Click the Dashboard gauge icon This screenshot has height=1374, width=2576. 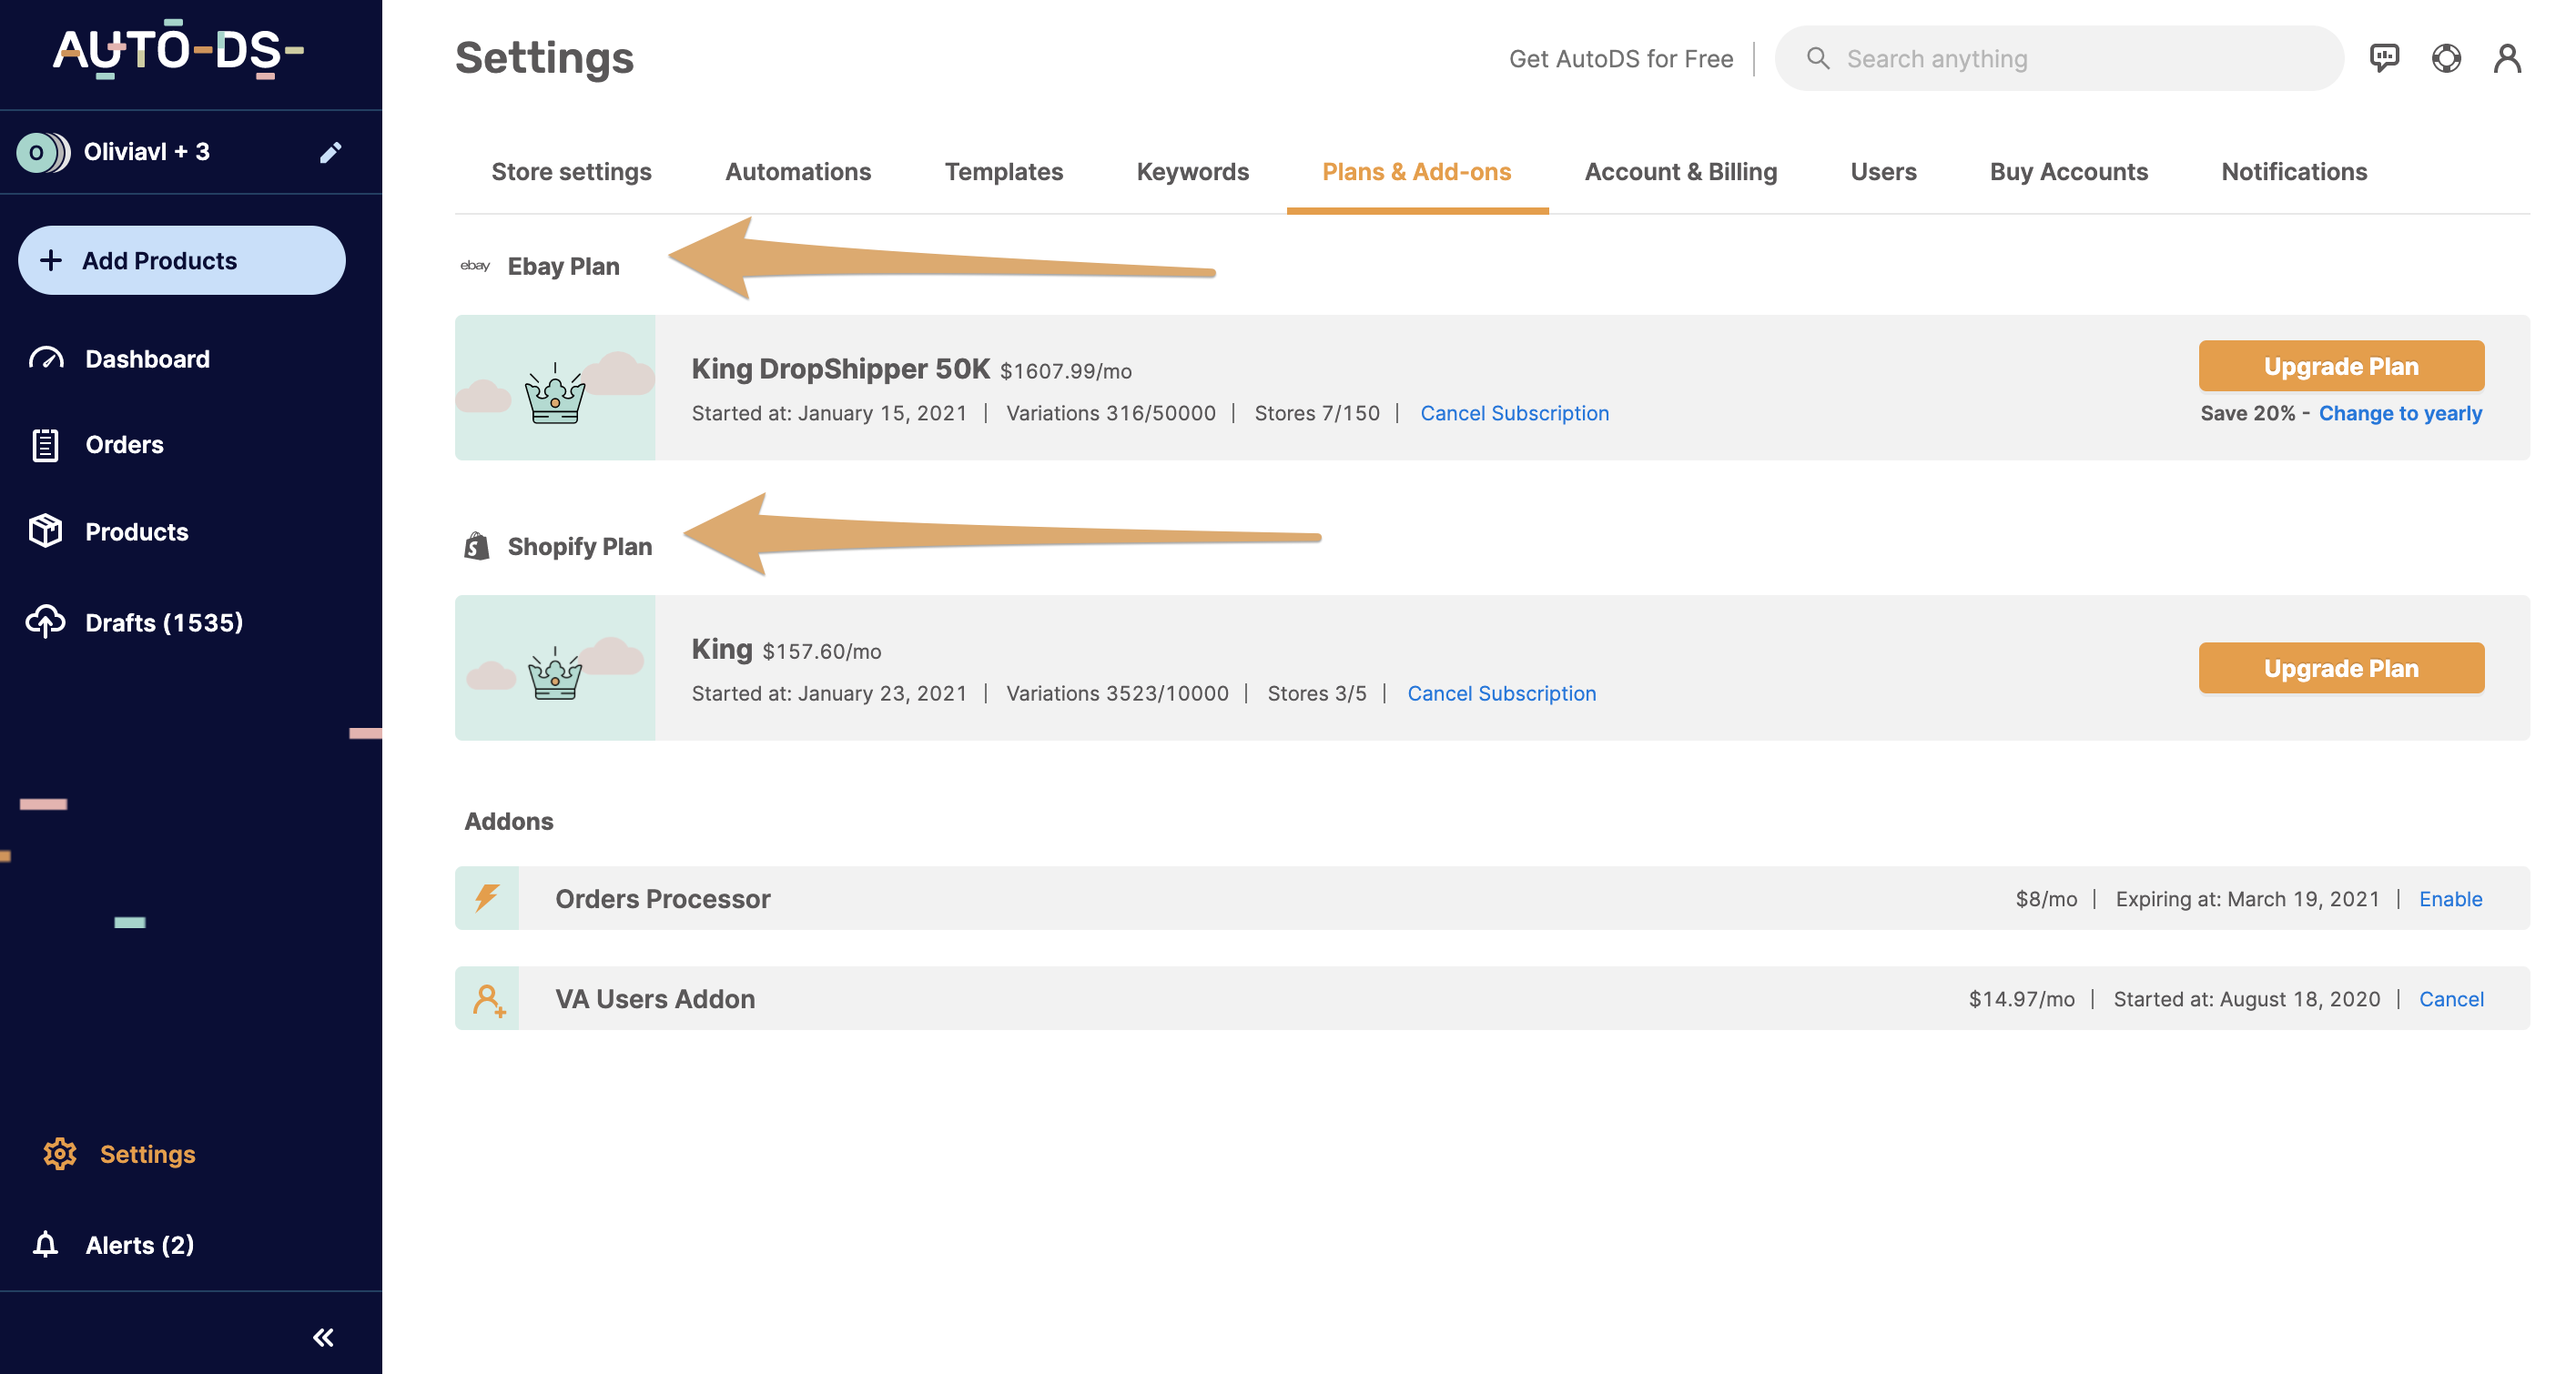click(46, 359)
